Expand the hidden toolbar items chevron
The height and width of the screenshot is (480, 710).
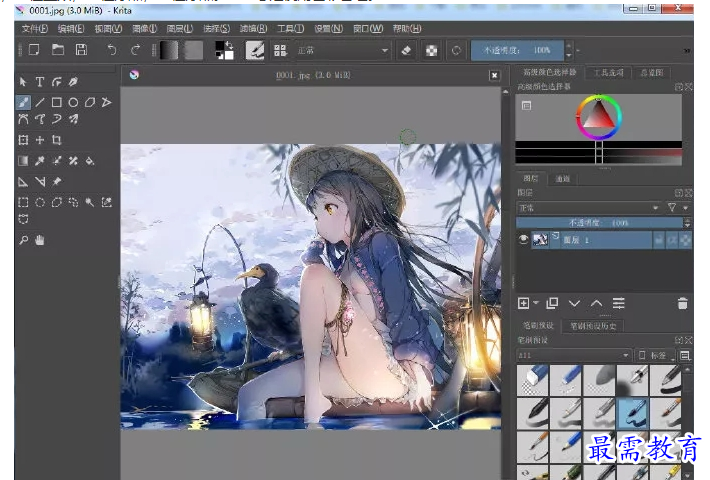(x=687, y=50)
